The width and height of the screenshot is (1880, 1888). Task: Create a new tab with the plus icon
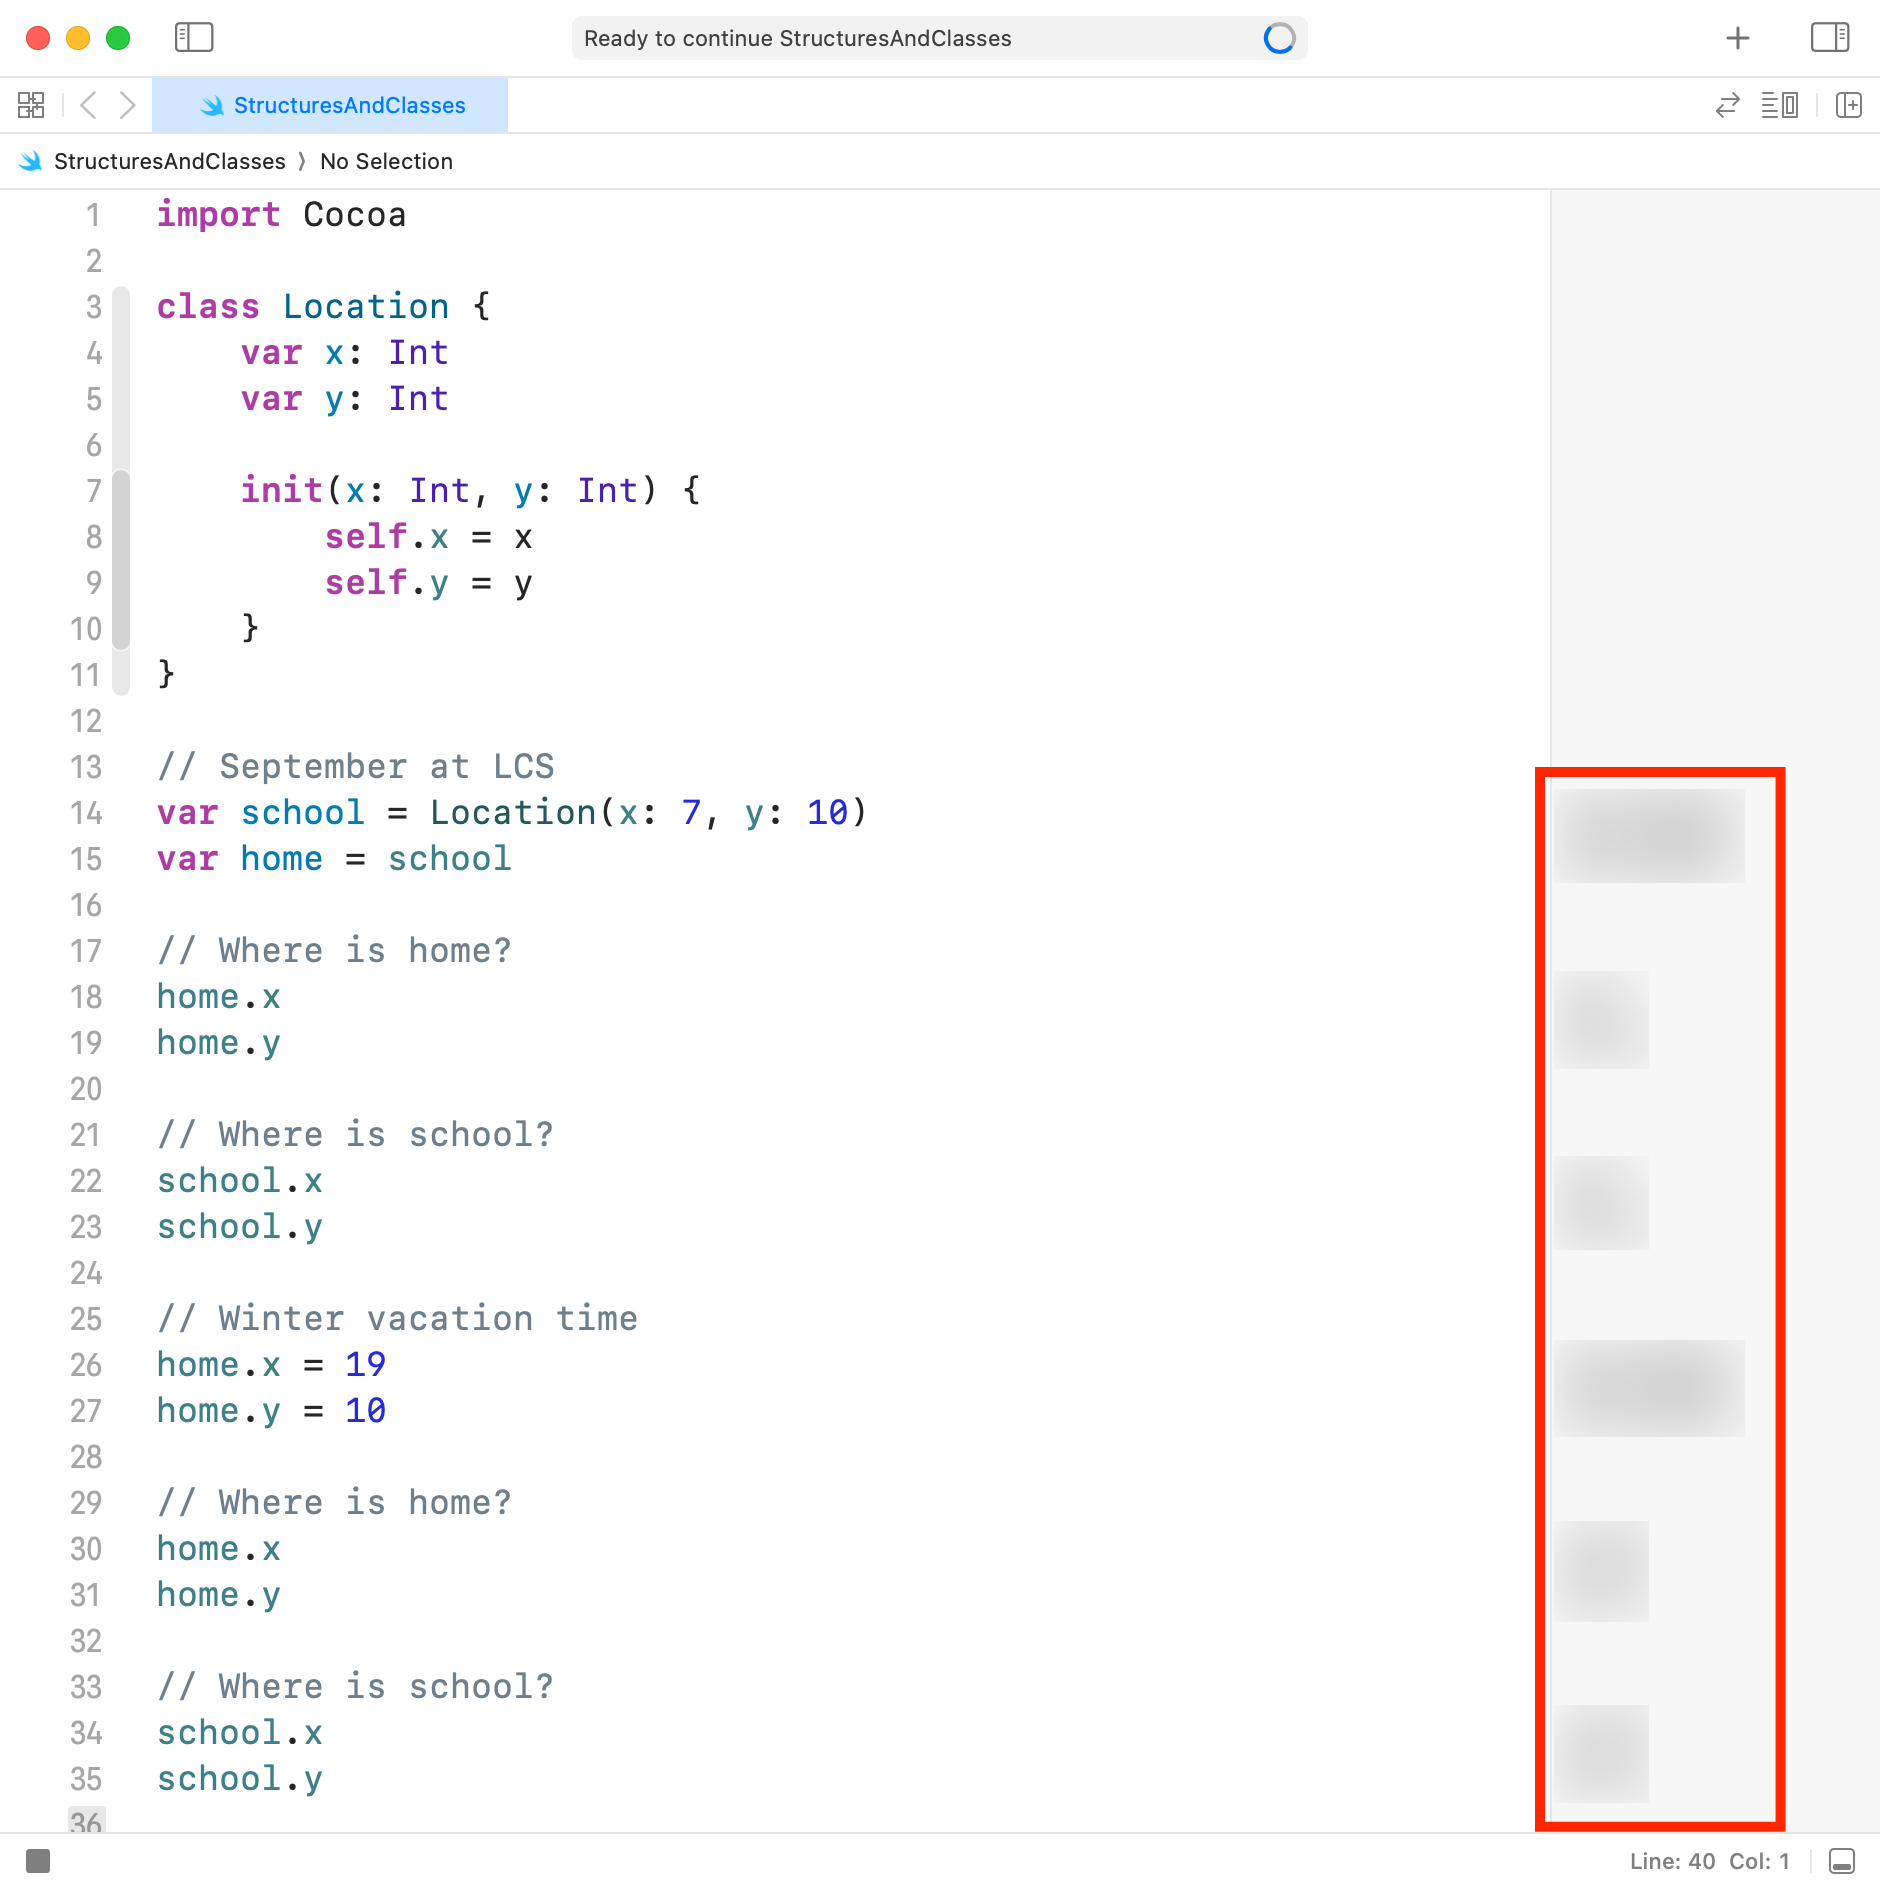(x=1738, y=38)
